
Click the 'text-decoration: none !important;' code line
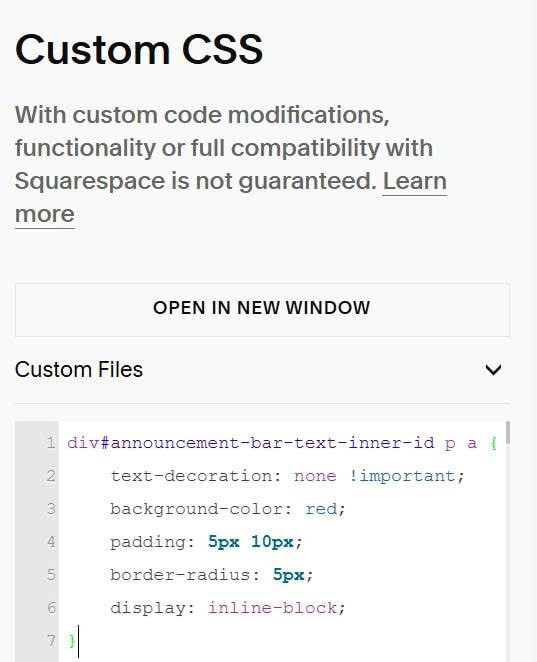click(287, 476)
